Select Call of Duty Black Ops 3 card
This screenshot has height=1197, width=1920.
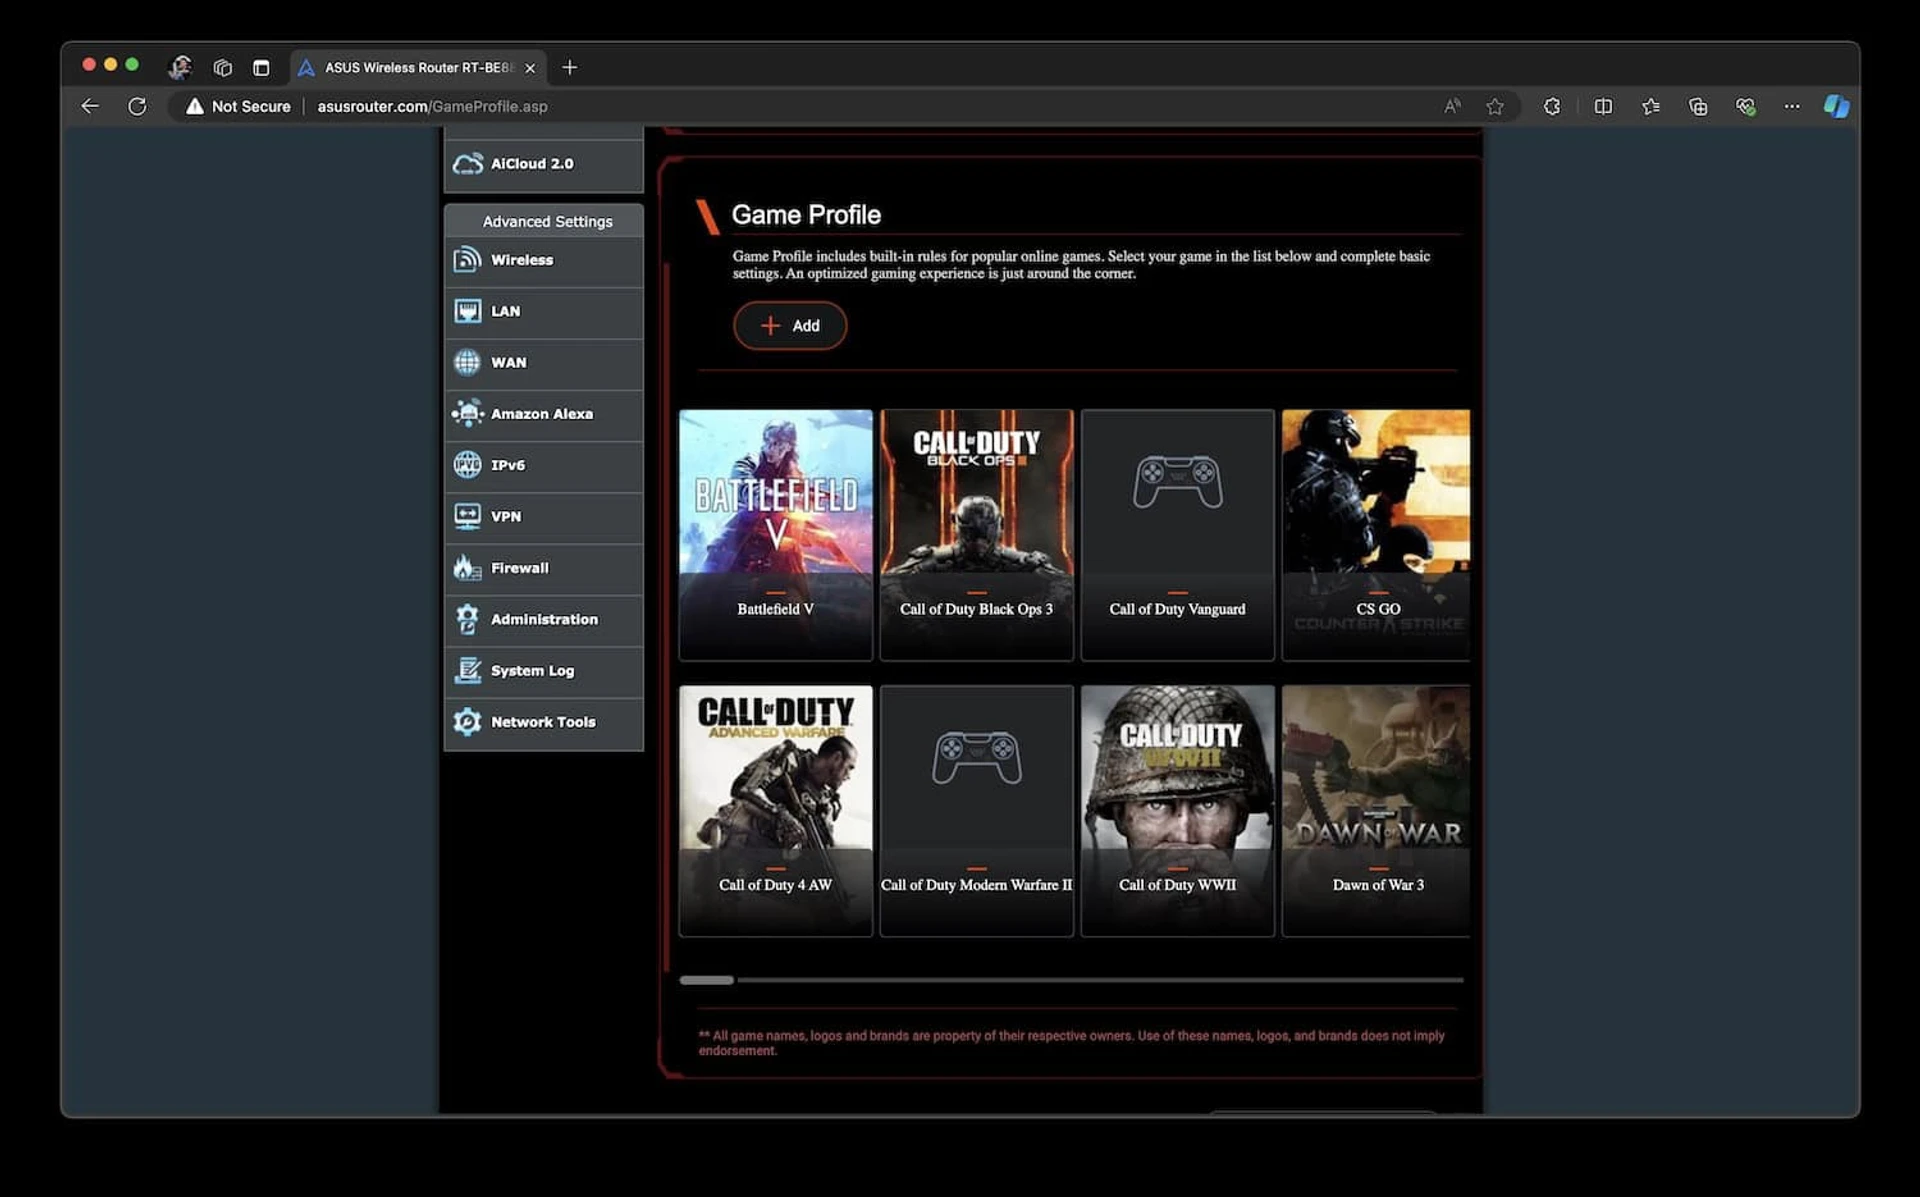[x=977, y=535]
